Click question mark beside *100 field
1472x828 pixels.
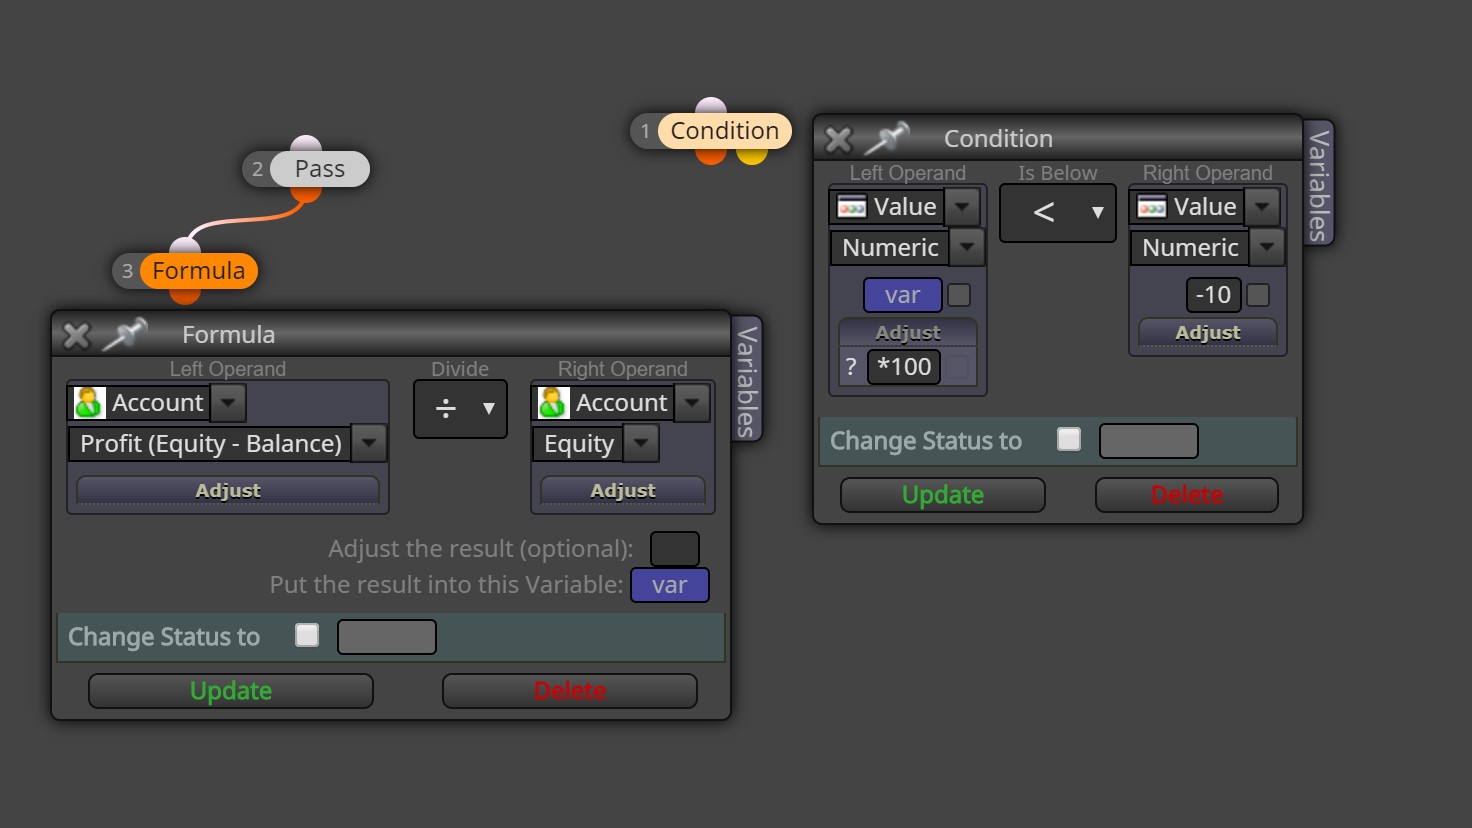point(851,367)
